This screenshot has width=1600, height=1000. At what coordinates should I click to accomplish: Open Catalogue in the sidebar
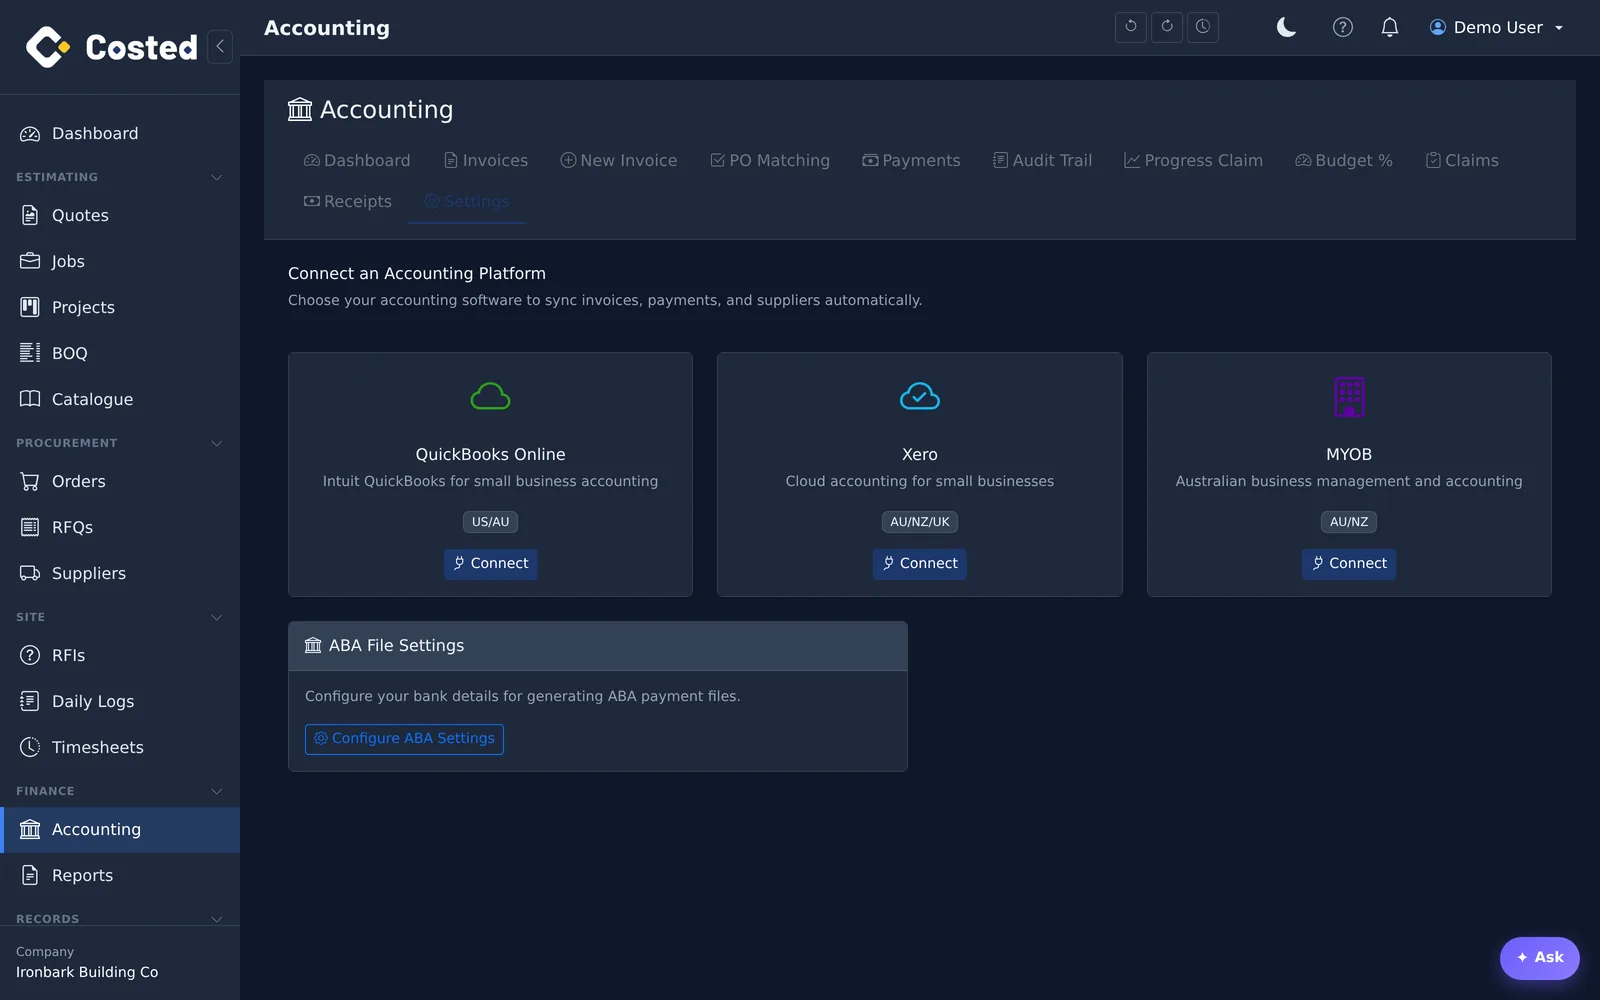(x=120, y=400)
